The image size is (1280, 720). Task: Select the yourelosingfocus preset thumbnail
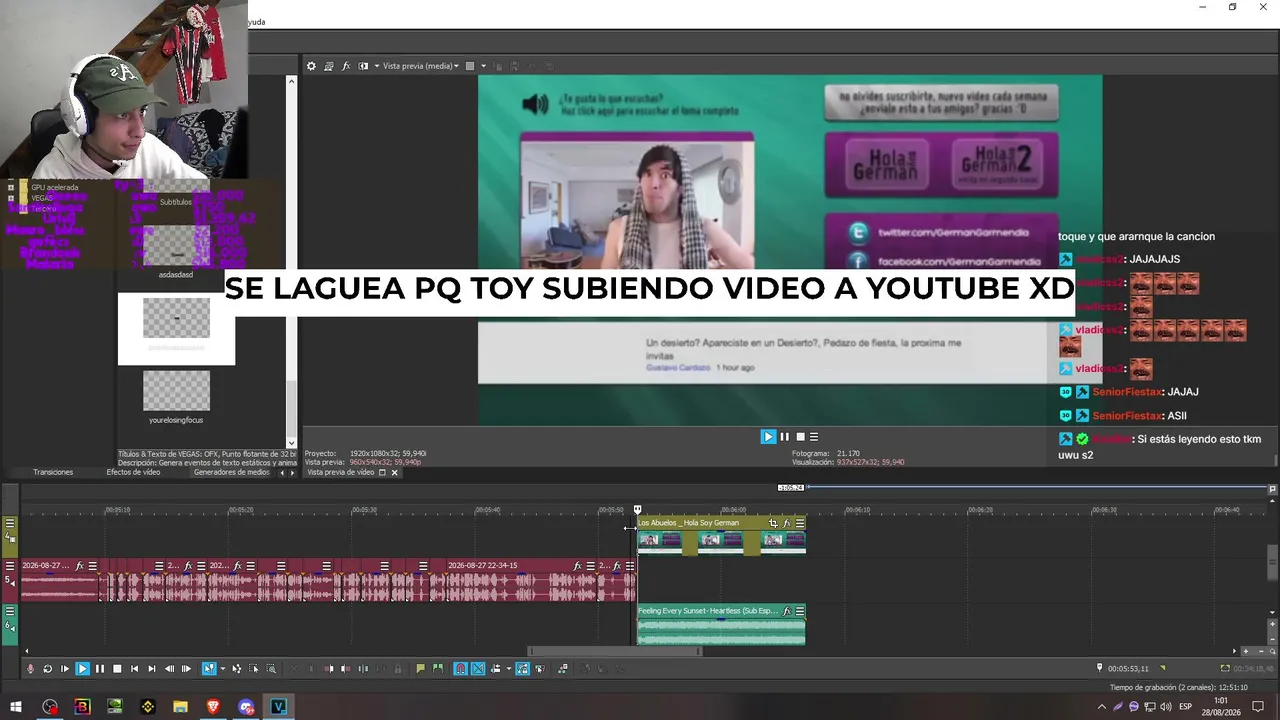coord(176,391)
